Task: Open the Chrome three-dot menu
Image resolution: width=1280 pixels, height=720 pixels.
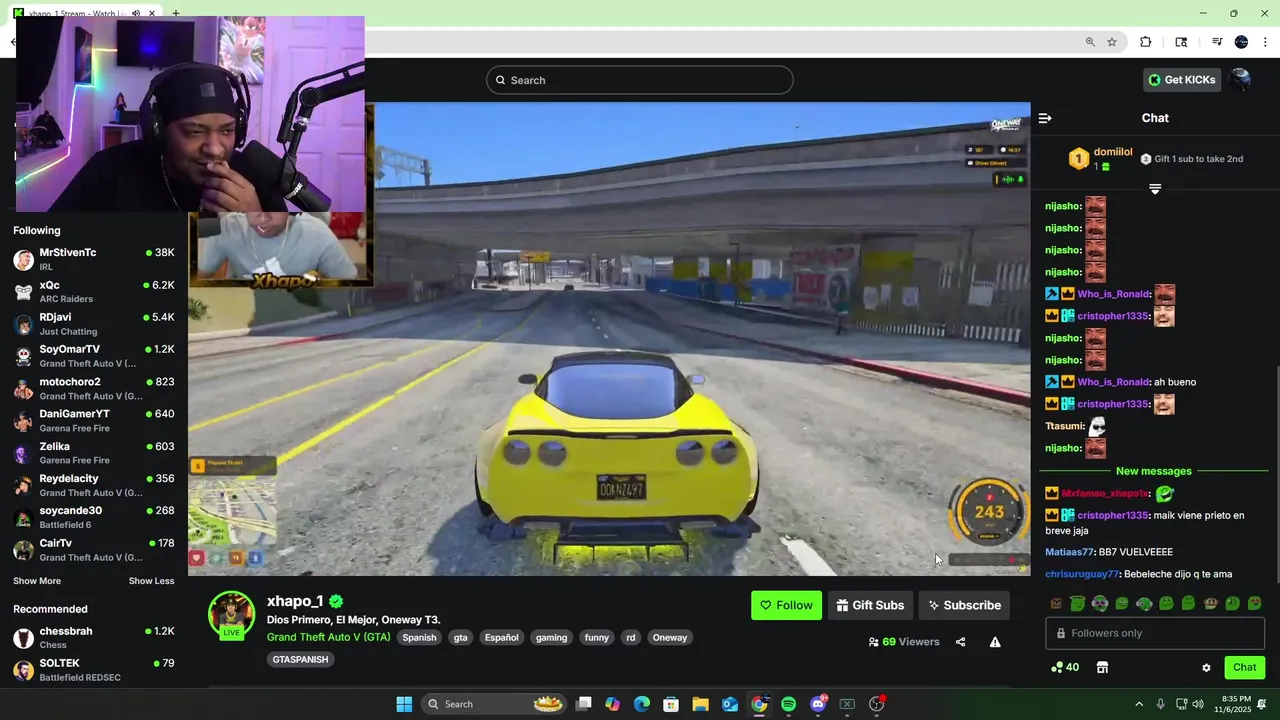Action: [x=1265, y=42]
